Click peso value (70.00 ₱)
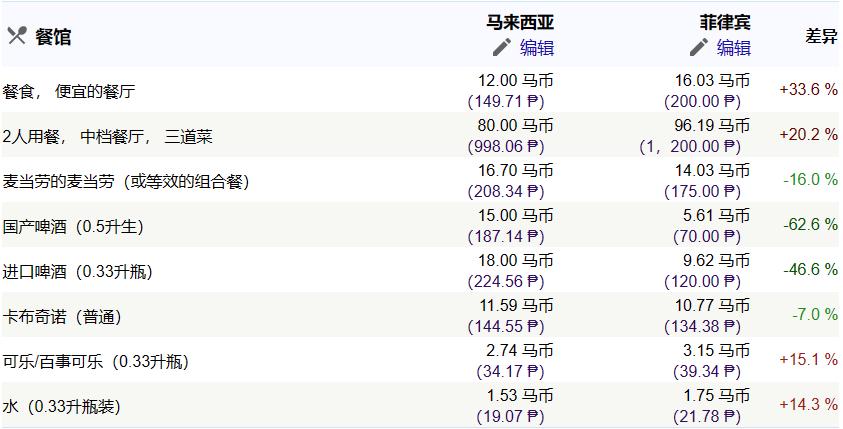The height and width of the screenshot is (429, 843). pos(707,237)
